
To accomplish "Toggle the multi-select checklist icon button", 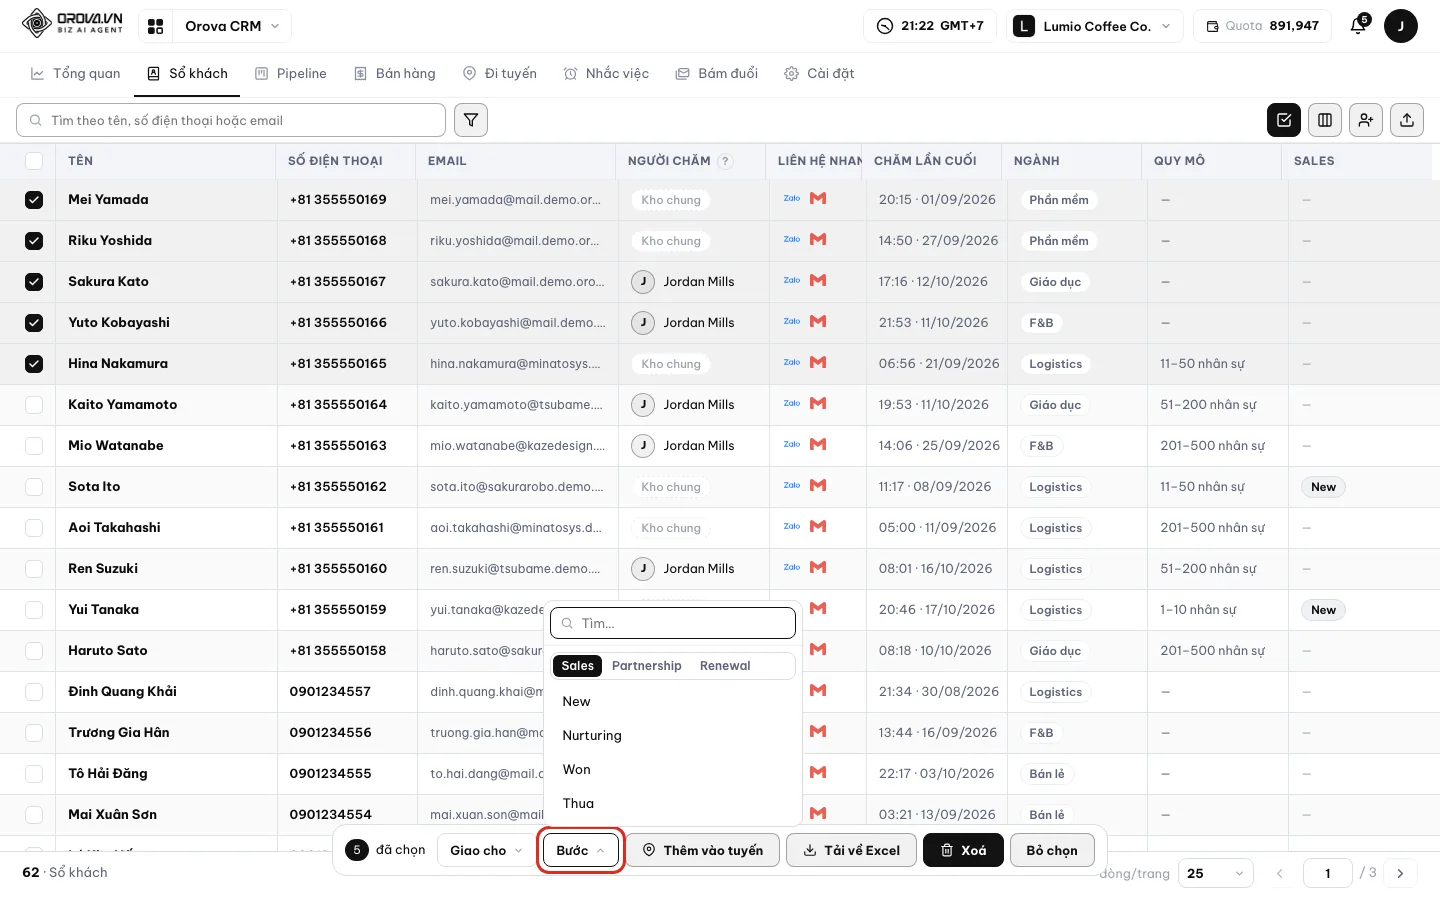I will coord(1284,120).
